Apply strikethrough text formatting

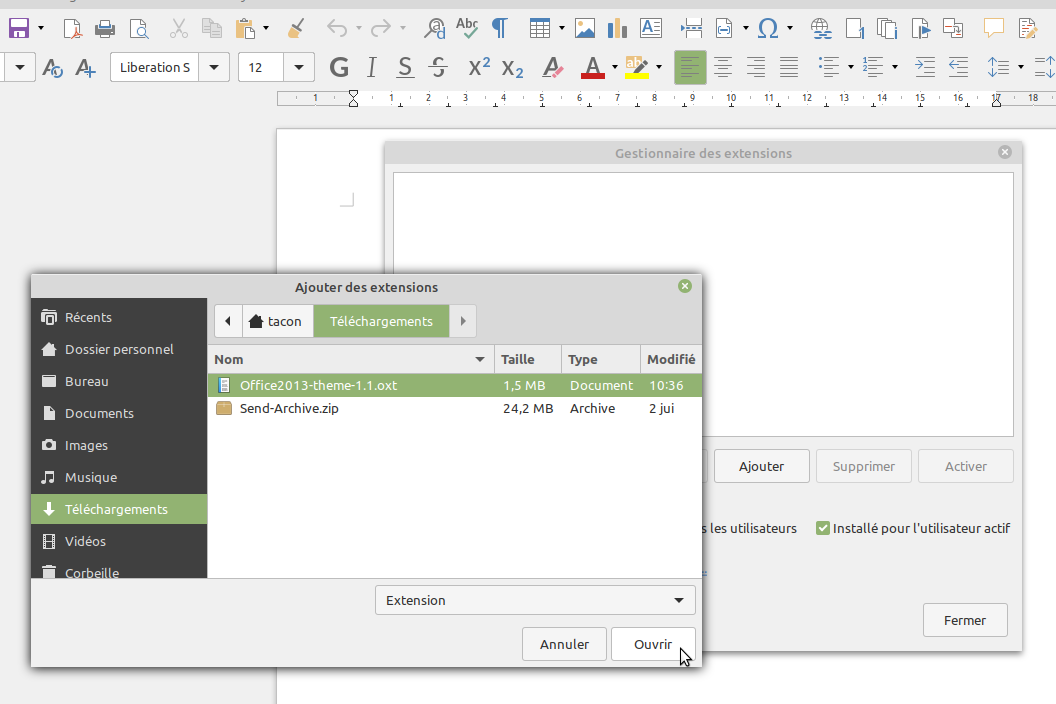coord(437,68)
